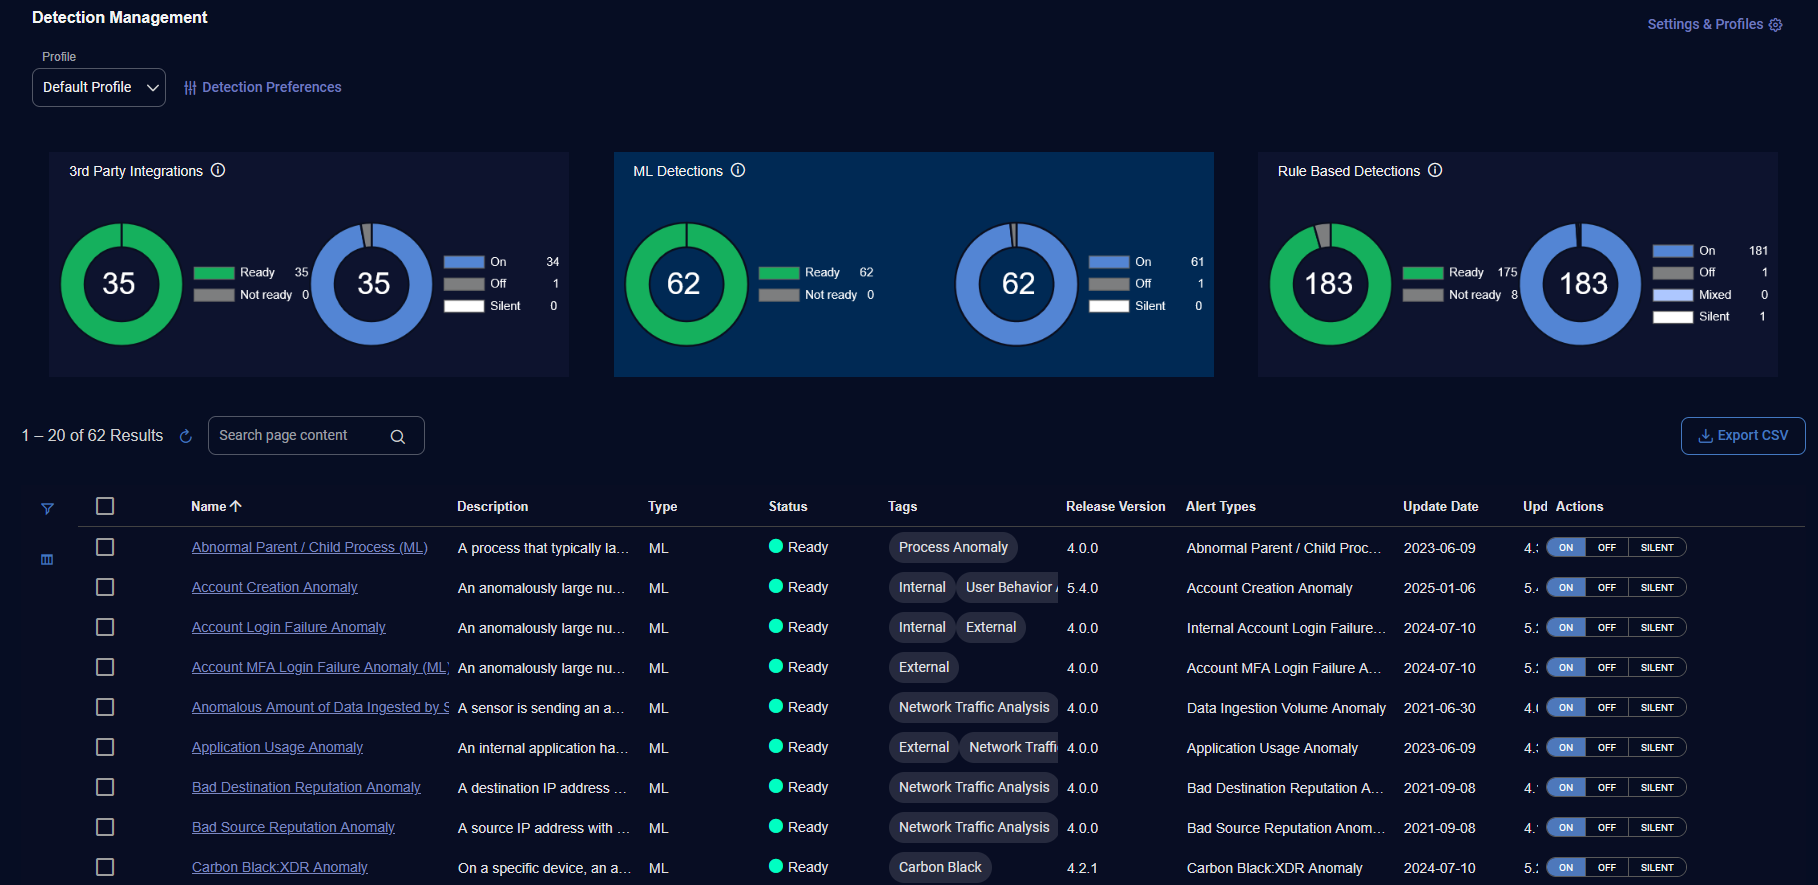Set Bad Source Reputation Anomaly to OFF

[x=1607, y=827]
